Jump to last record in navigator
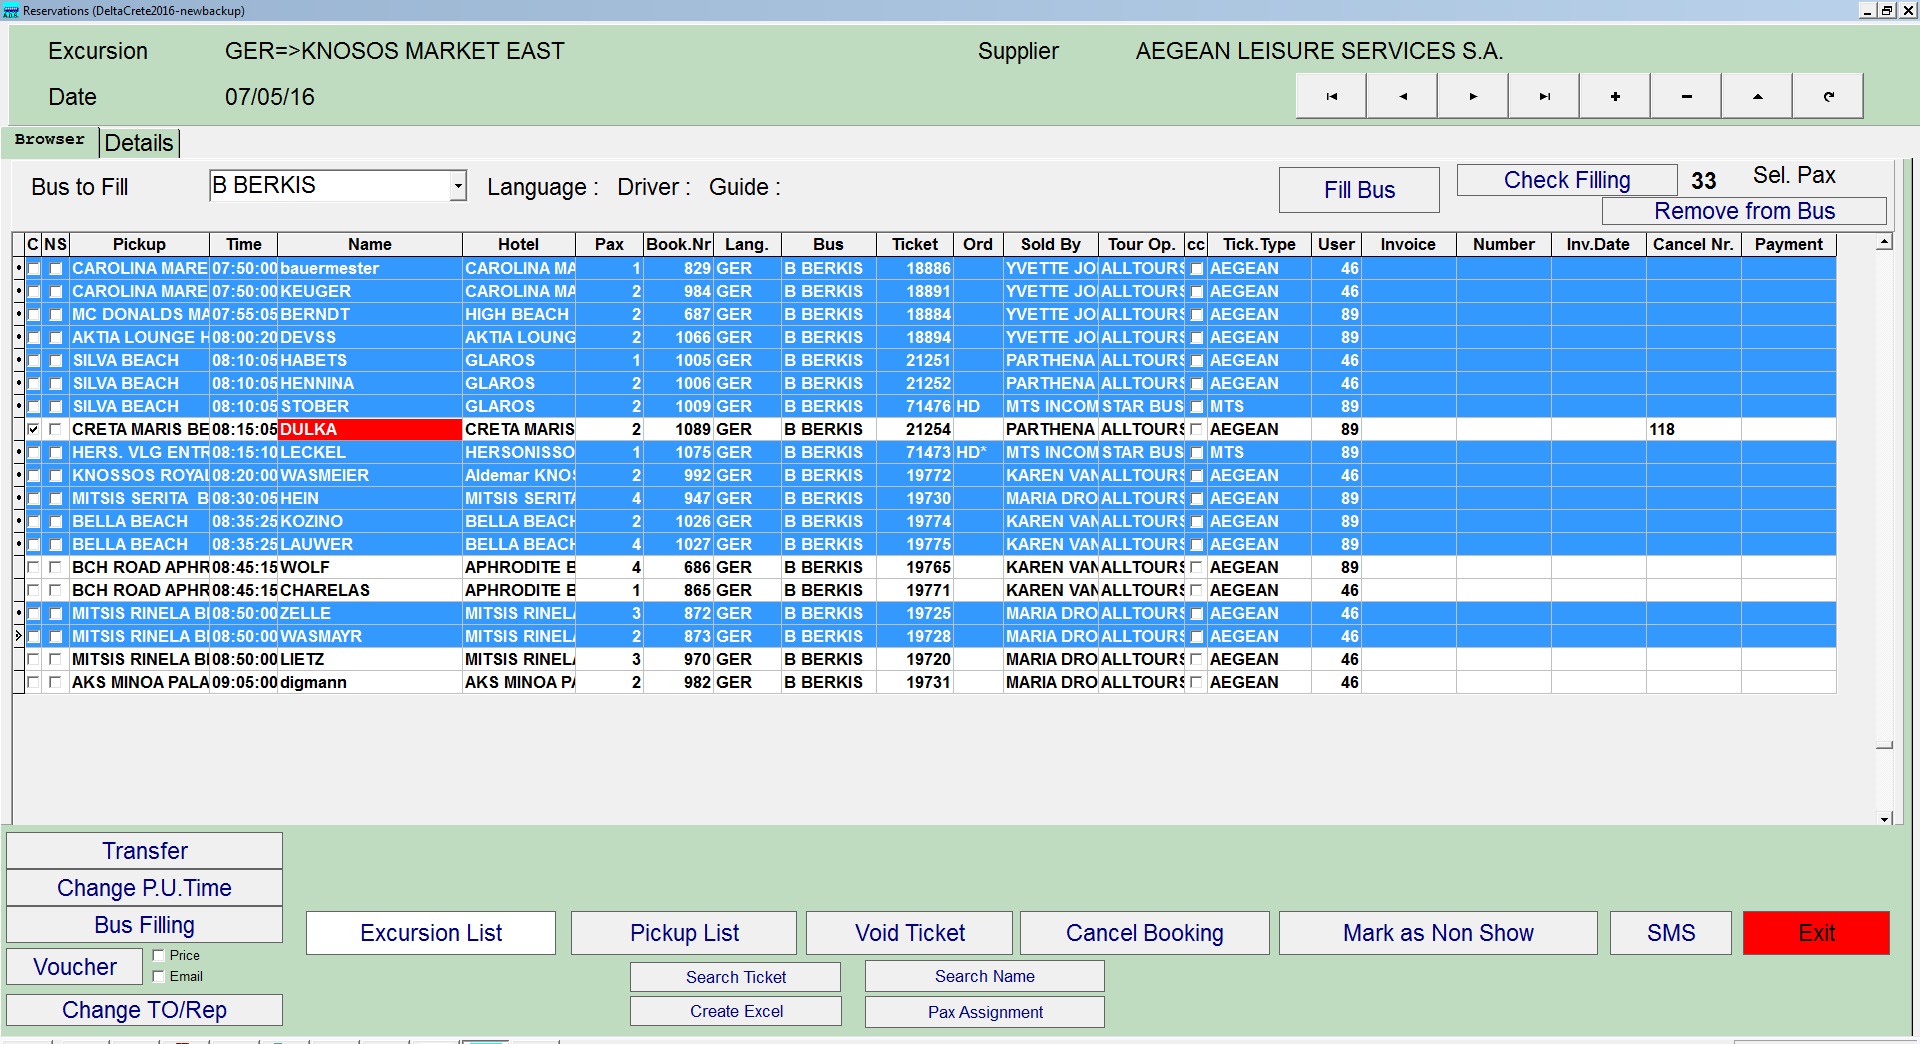This screenshot has width=1920, height=1044. (1544, 97)
